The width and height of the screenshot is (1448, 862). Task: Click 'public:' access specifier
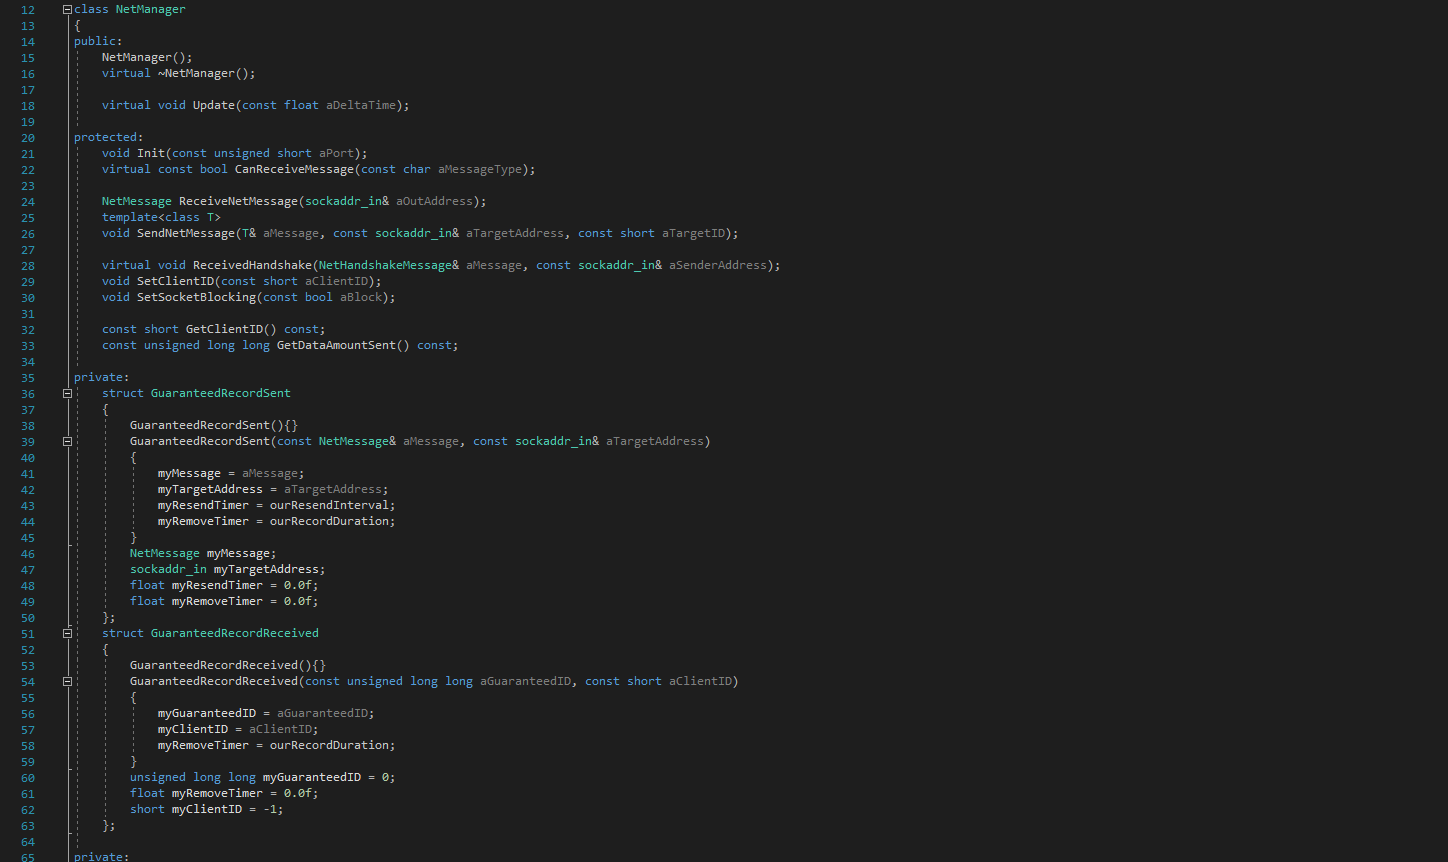pyautogui.click(x=98, y=41)
